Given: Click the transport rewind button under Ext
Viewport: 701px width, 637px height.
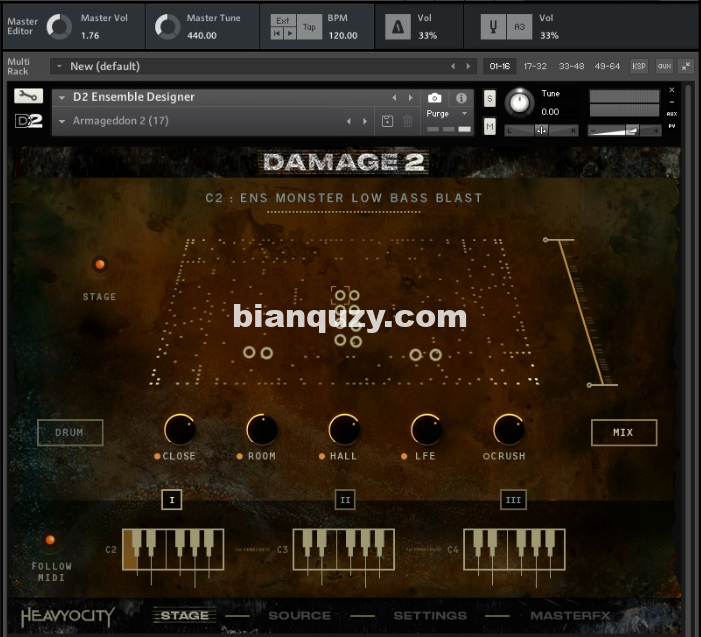Looking at the screenshot, I should pos(277,33).
